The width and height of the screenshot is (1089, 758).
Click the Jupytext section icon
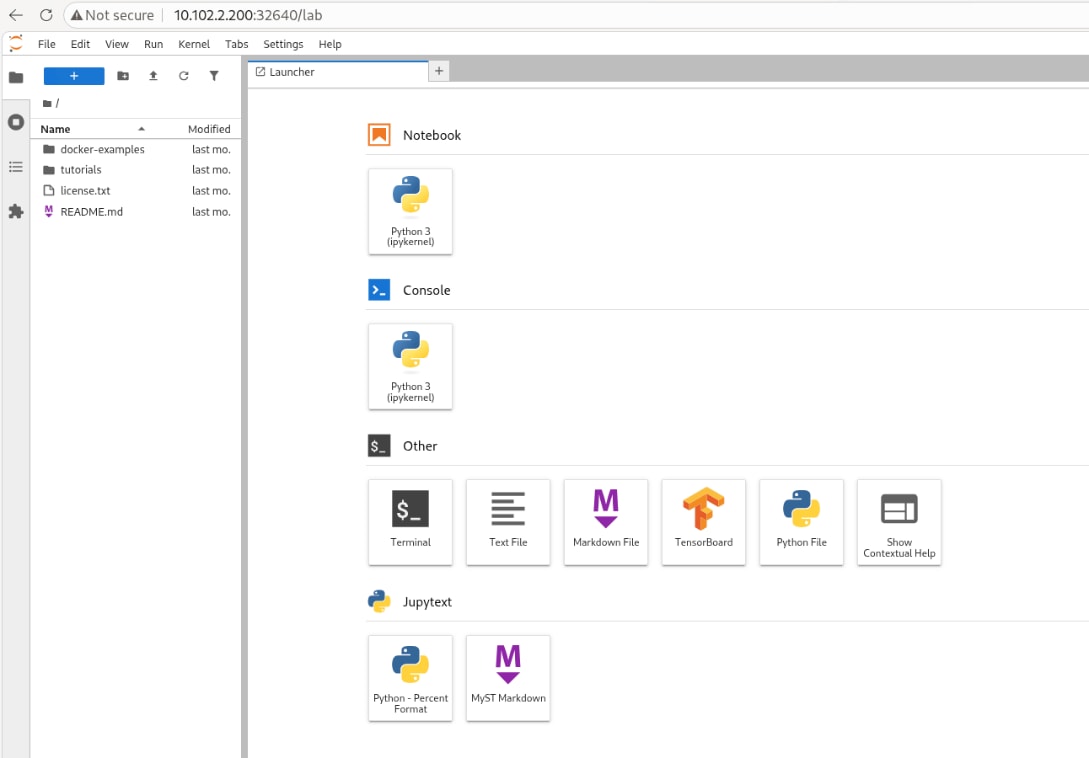click(x=379, y=601)
